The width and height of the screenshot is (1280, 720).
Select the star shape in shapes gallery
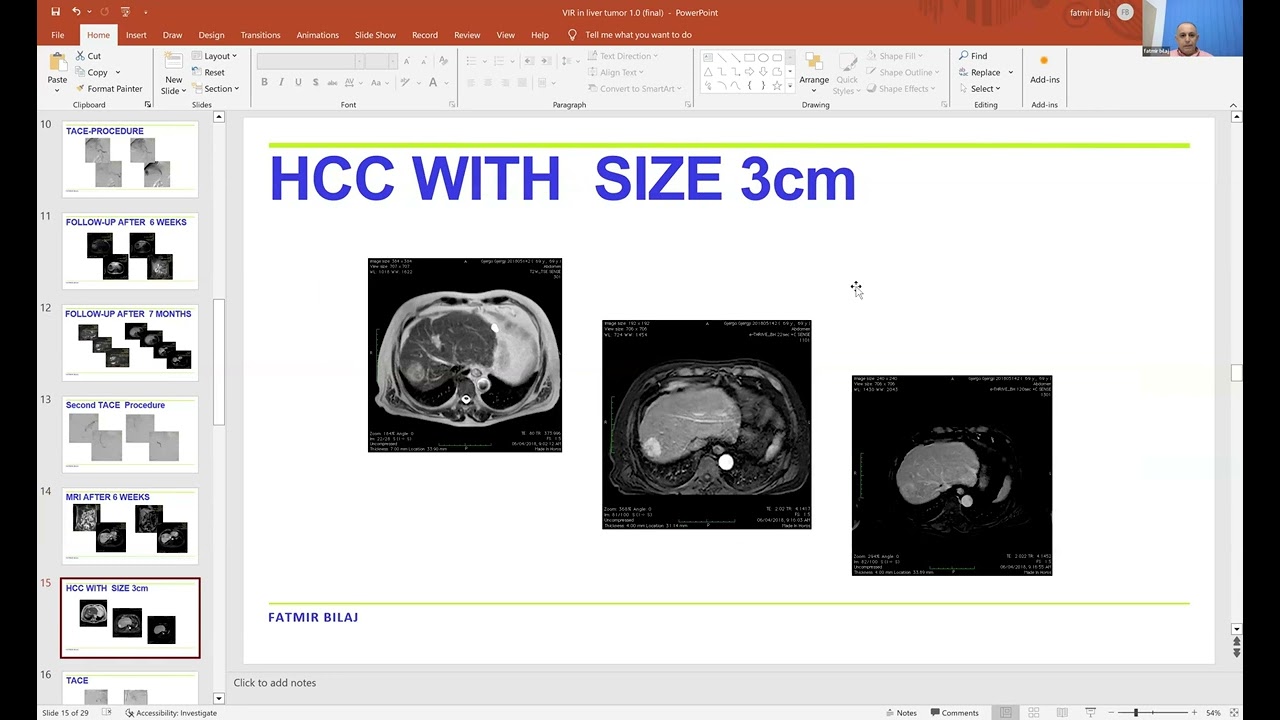click(777, 86)
